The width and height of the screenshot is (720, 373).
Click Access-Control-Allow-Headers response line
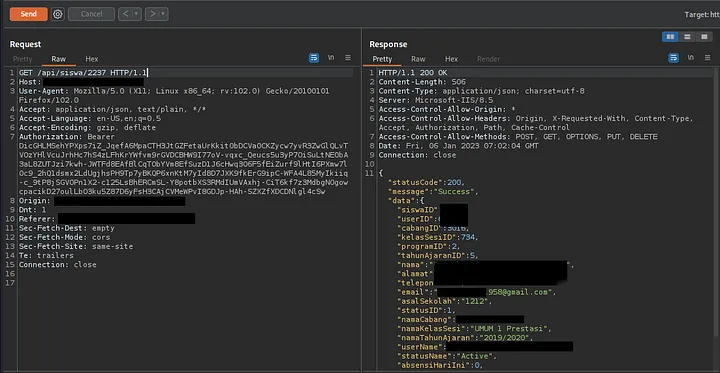coord(536,123)
